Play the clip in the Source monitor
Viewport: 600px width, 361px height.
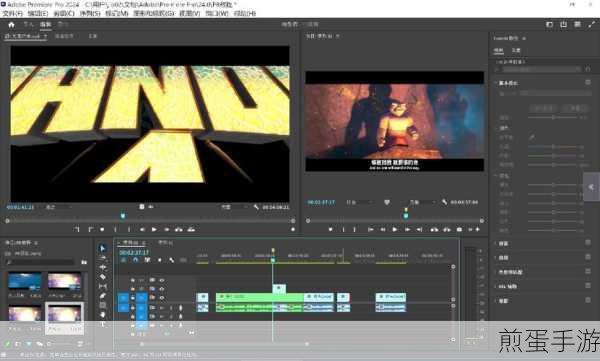coord(154,229)
